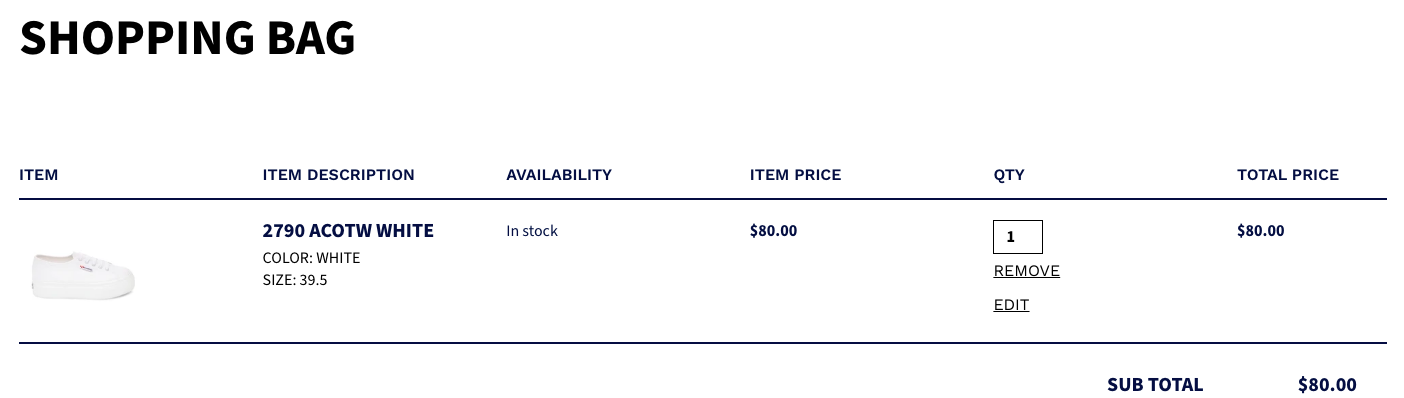Click the In stock availability text
Viewport: 1404px width, 398px height.
tap(532, 231)
